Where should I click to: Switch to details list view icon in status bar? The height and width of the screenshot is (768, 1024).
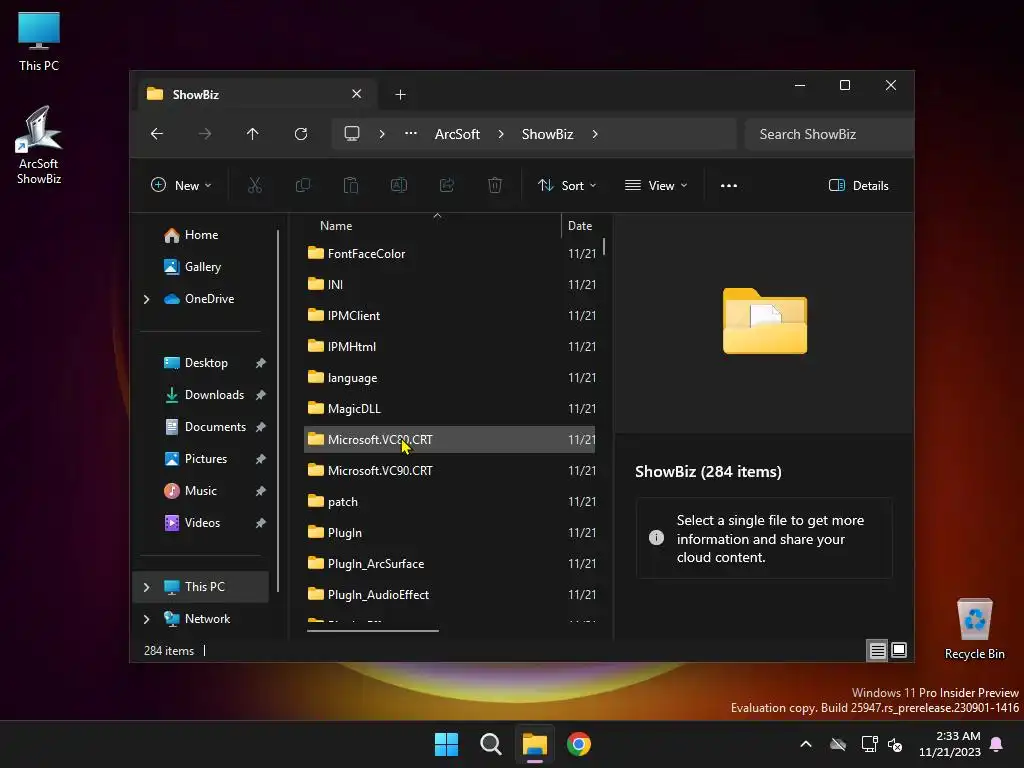[x=877, y=650]
